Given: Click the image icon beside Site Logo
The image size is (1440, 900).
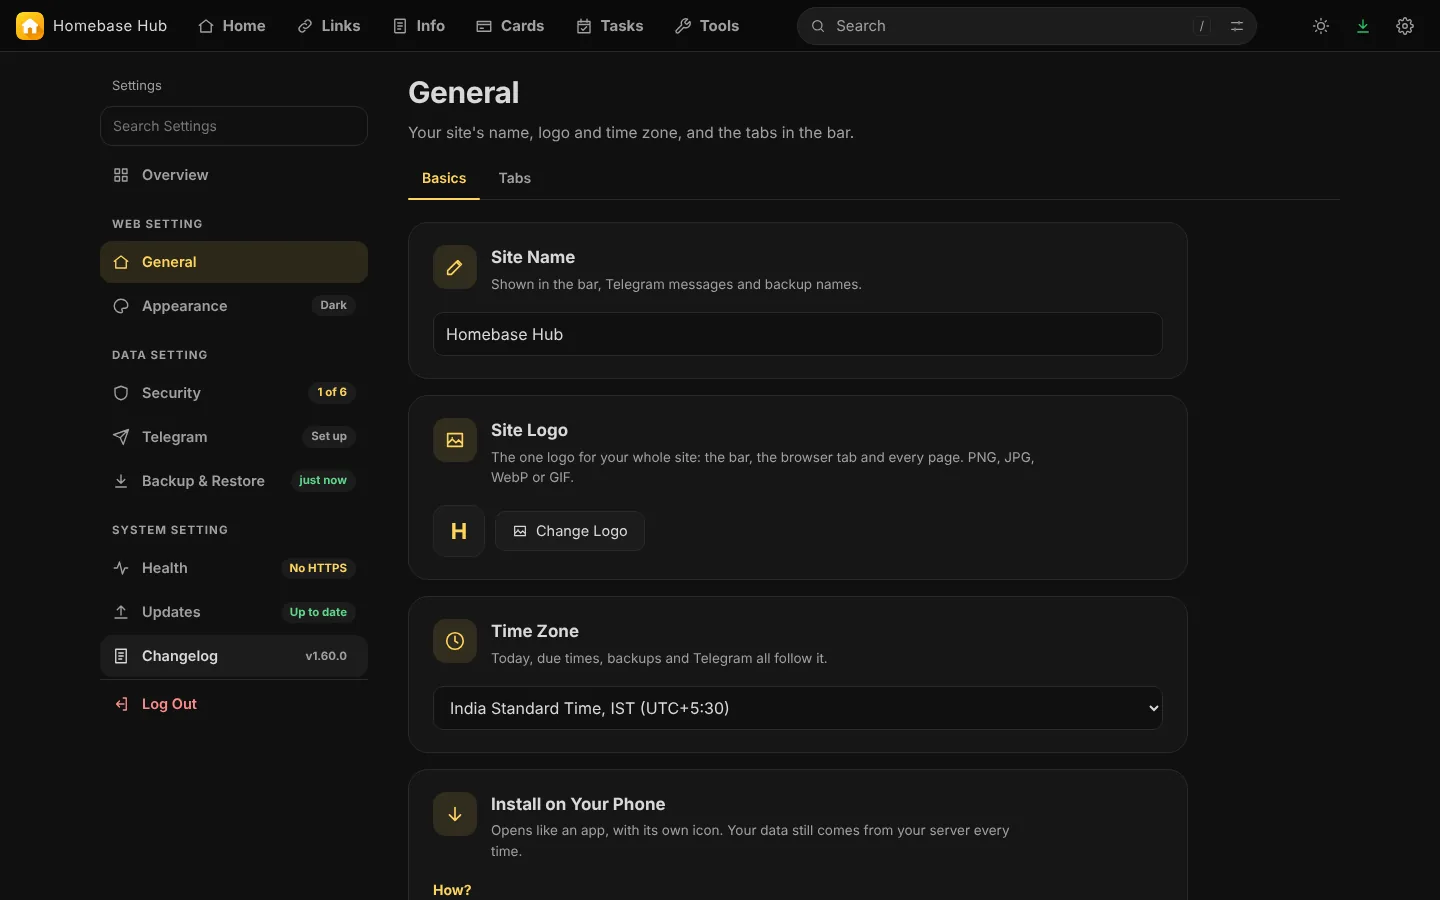Looking at the screenshot, I should click(455, 440).
